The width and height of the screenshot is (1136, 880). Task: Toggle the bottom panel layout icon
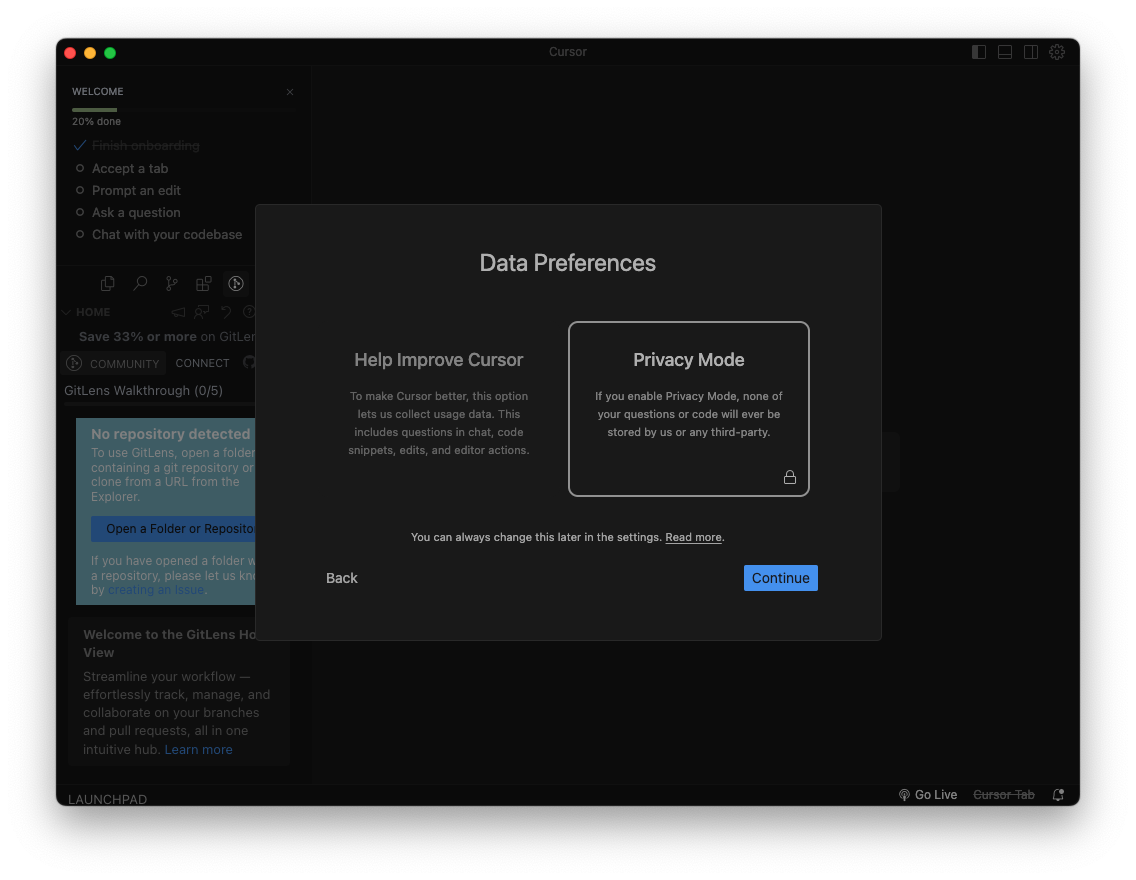point(1005,52)
